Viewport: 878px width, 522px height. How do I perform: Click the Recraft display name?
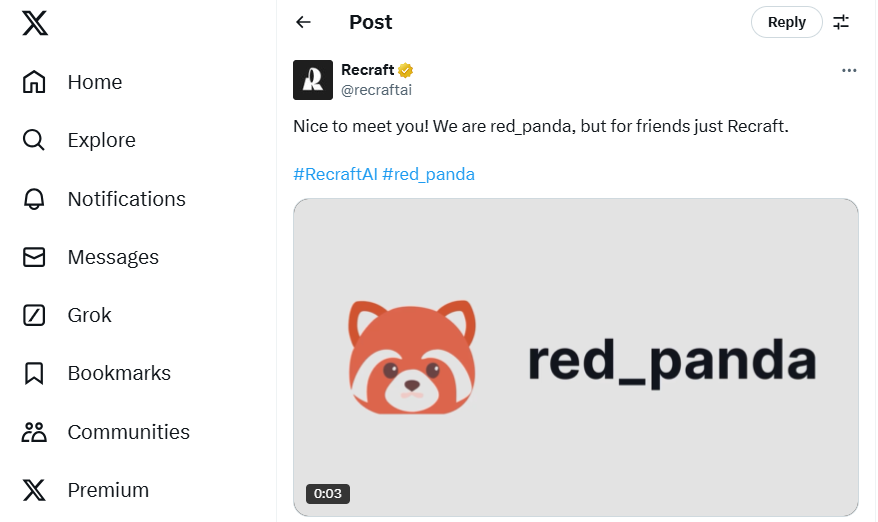tap(368, 69)
